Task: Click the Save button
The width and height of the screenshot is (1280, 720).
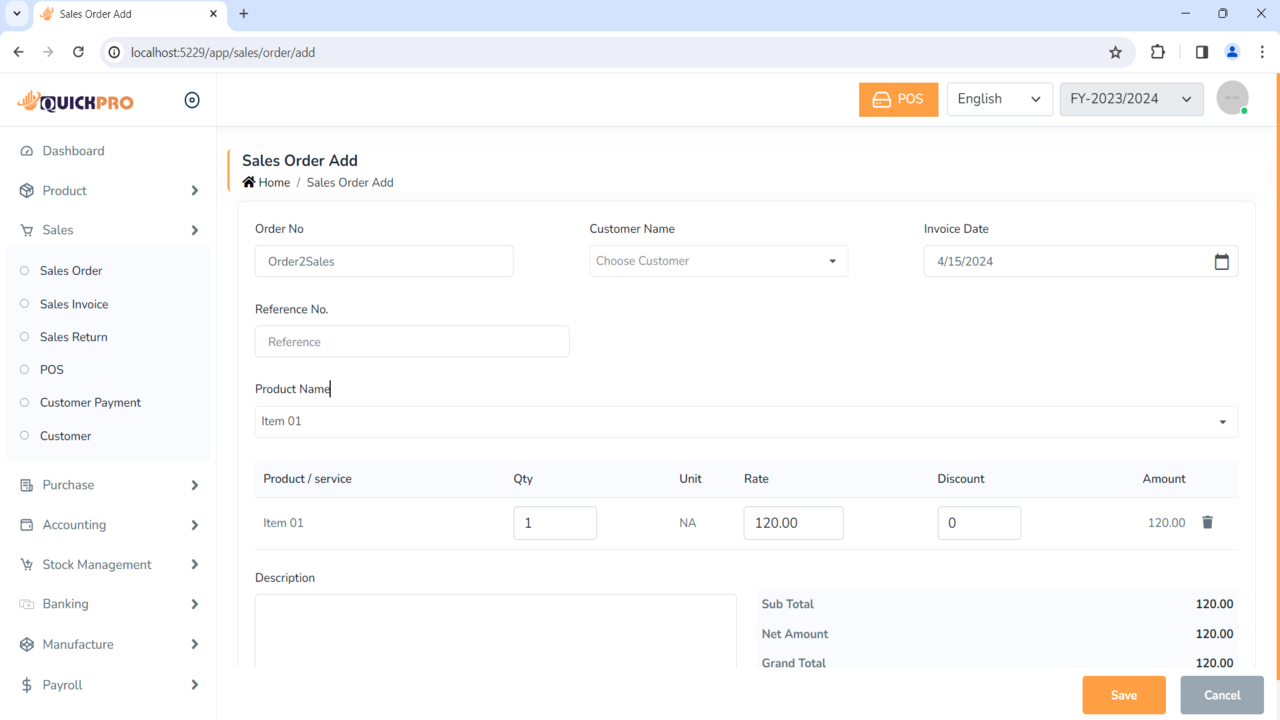Action: coord(1123,694)
